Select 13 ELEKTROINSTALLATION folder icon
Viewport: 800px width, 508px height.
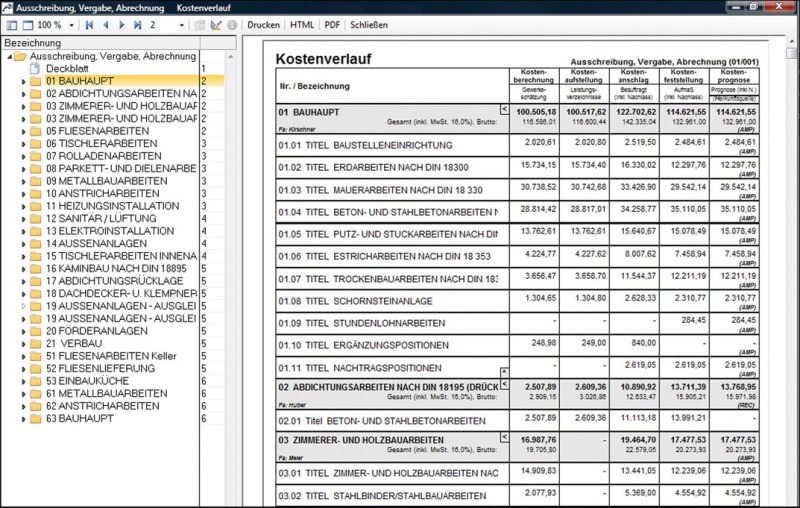pos(35,231)
